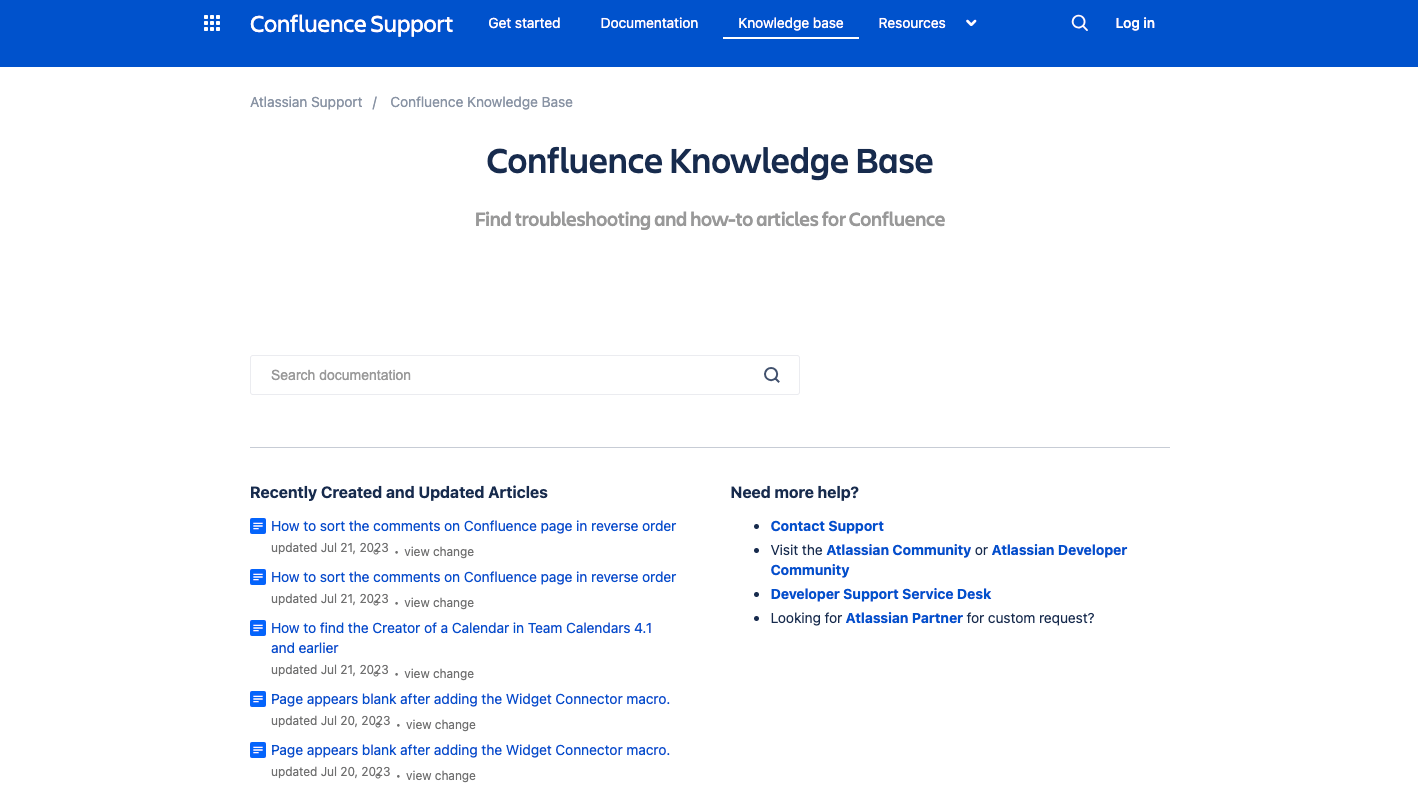1418x787 pixels.
Task: Click the page icon next to the last listed article
Action: pos(258,750)
